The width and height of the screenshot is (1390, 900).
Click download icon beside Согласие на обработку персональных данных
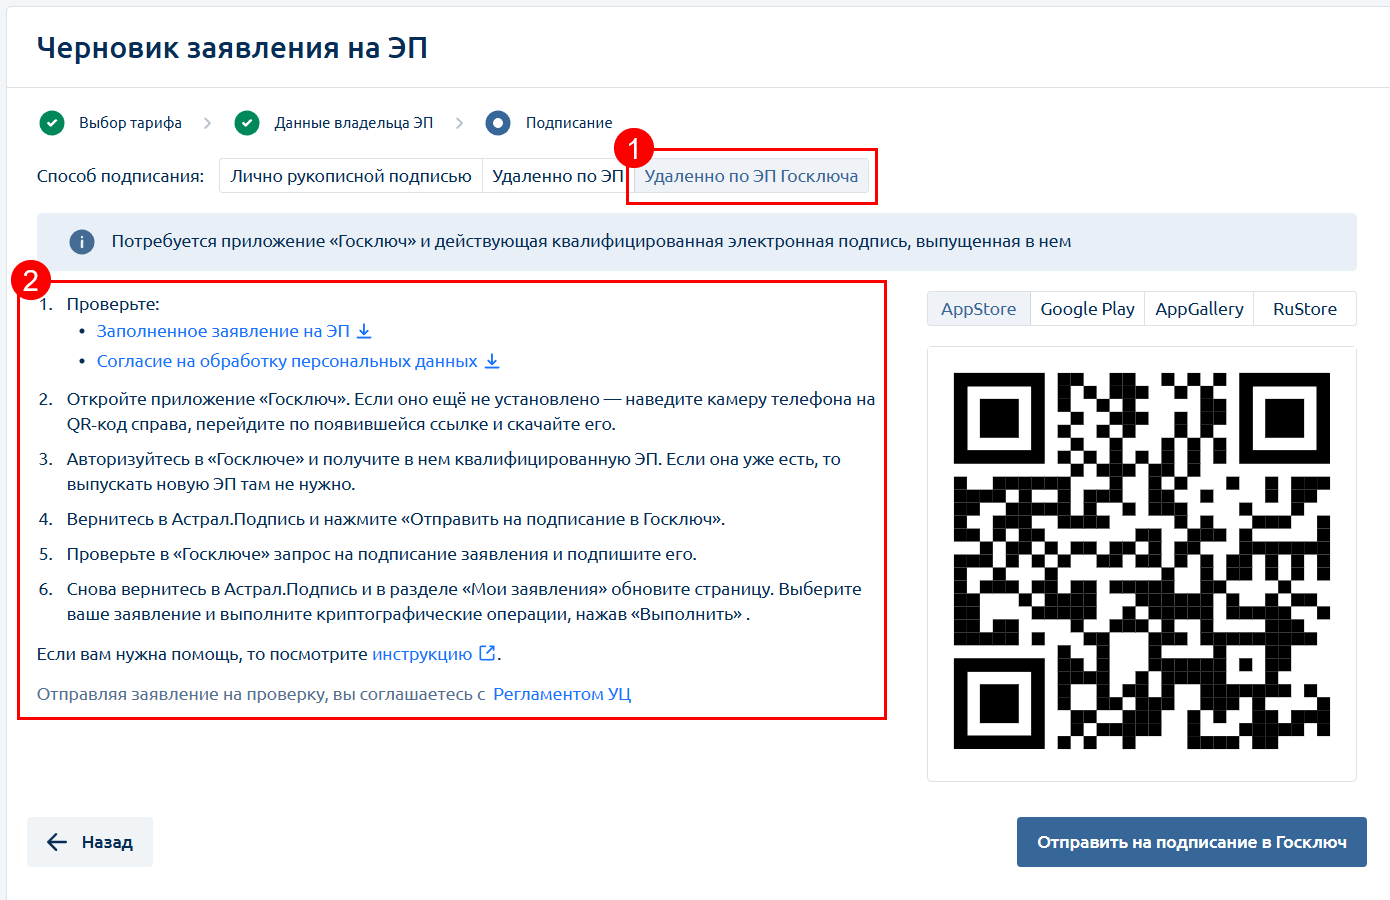(492, 361)
